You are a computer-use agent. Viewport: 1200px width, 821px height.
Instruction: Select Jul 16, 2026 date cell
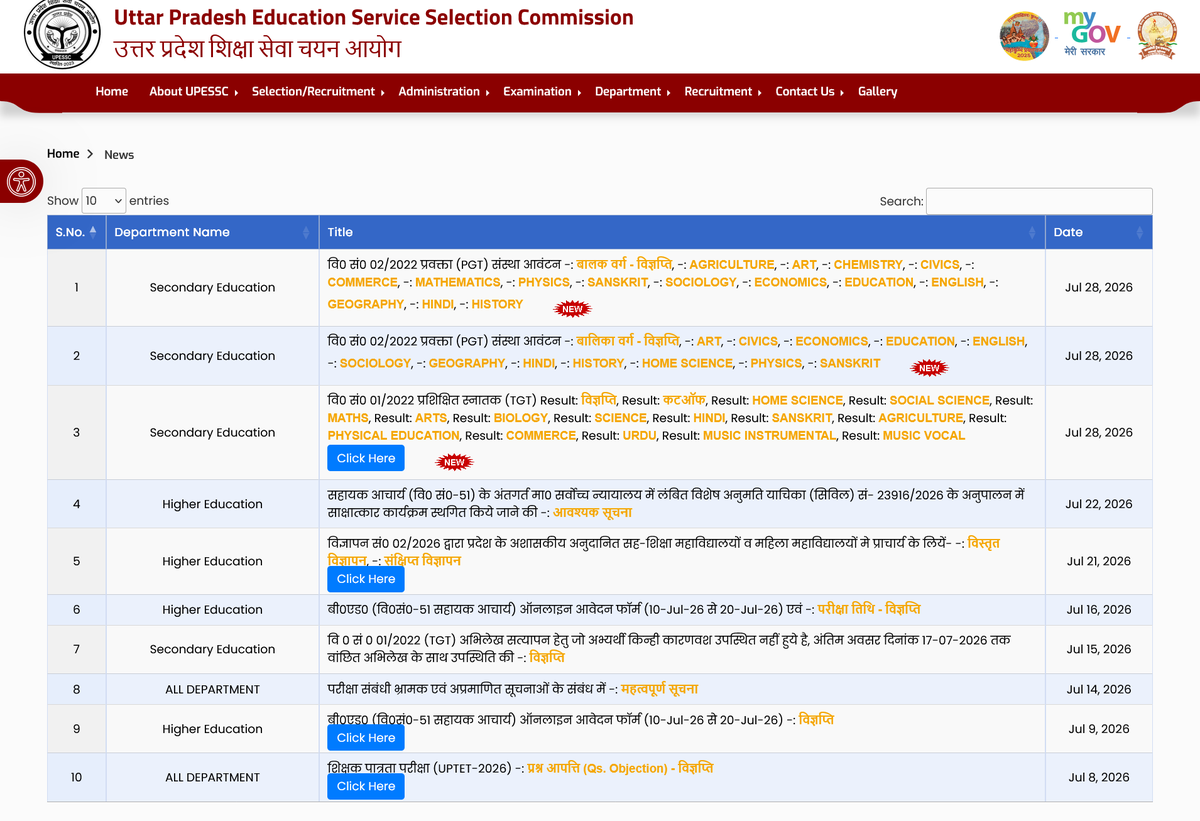(1099, 609)
